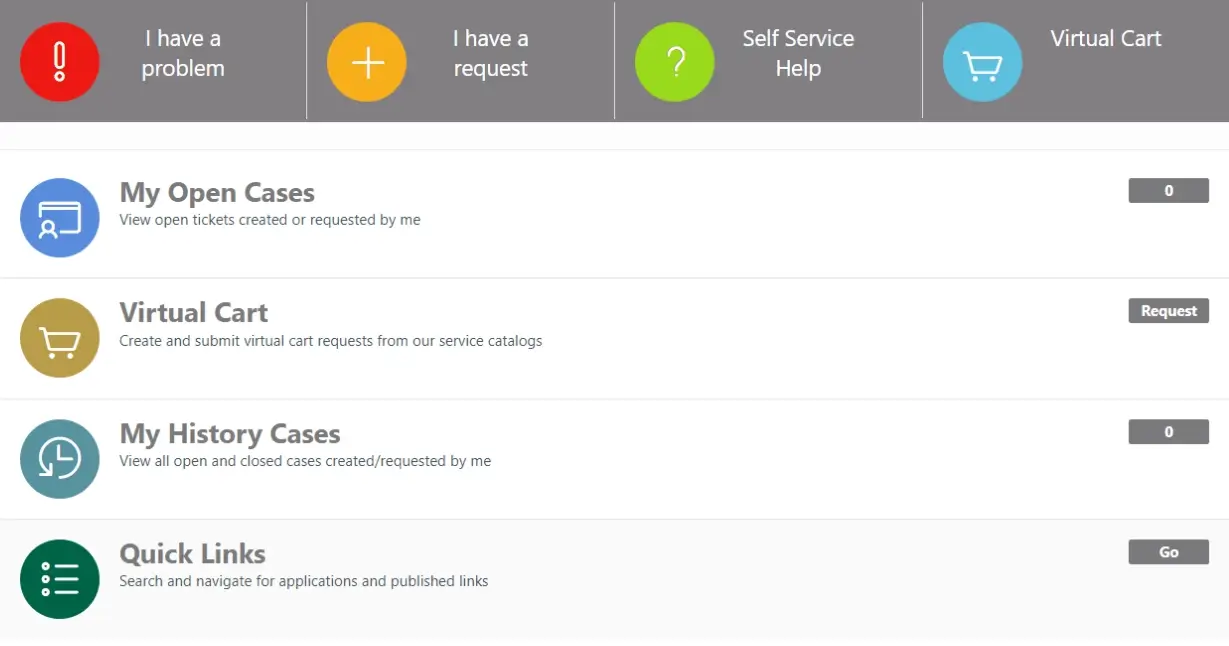Image resolution: width=1229 pixels, height=646 pixels.
Task: Open the My Open Cases heading
Action: 217,193
